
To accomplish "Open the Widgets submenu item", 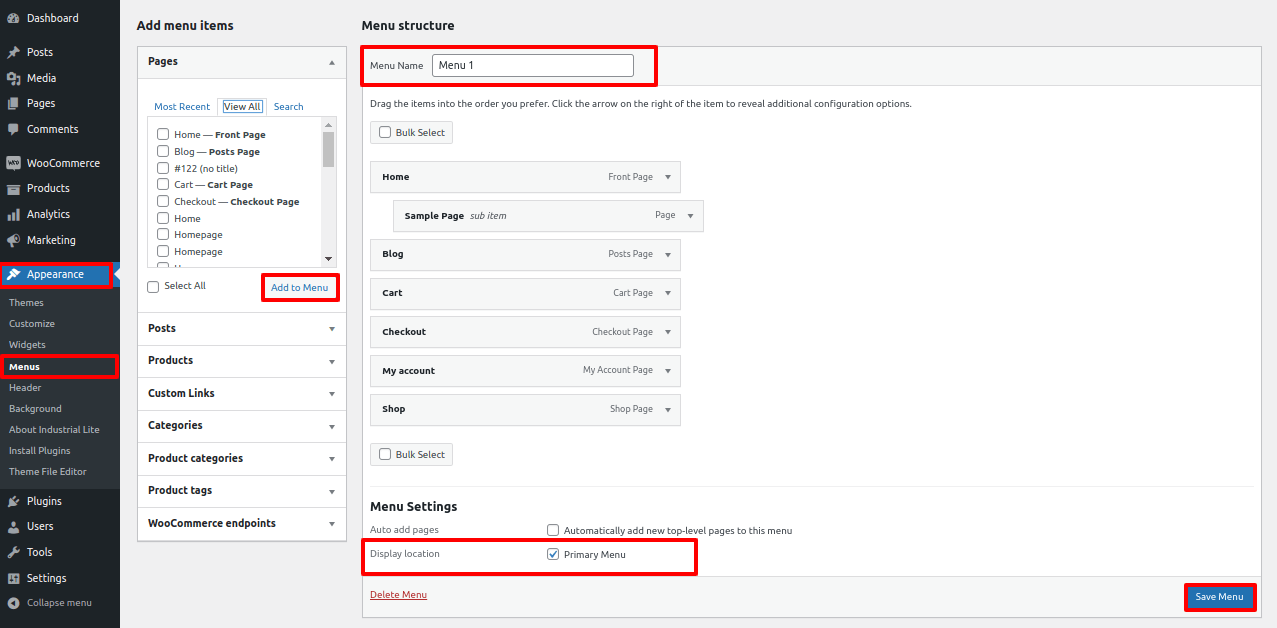I will coord(27,345).
